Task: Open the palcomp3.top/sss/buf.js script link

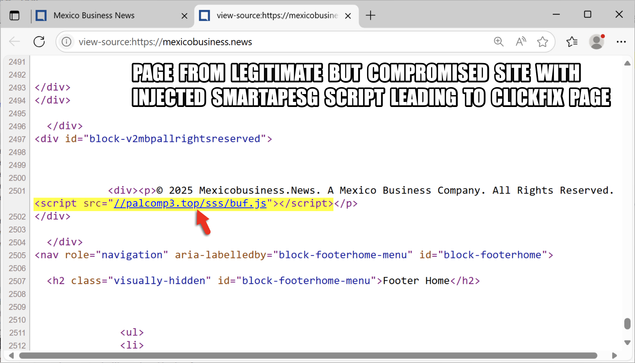Action: [x=190, y=203]
